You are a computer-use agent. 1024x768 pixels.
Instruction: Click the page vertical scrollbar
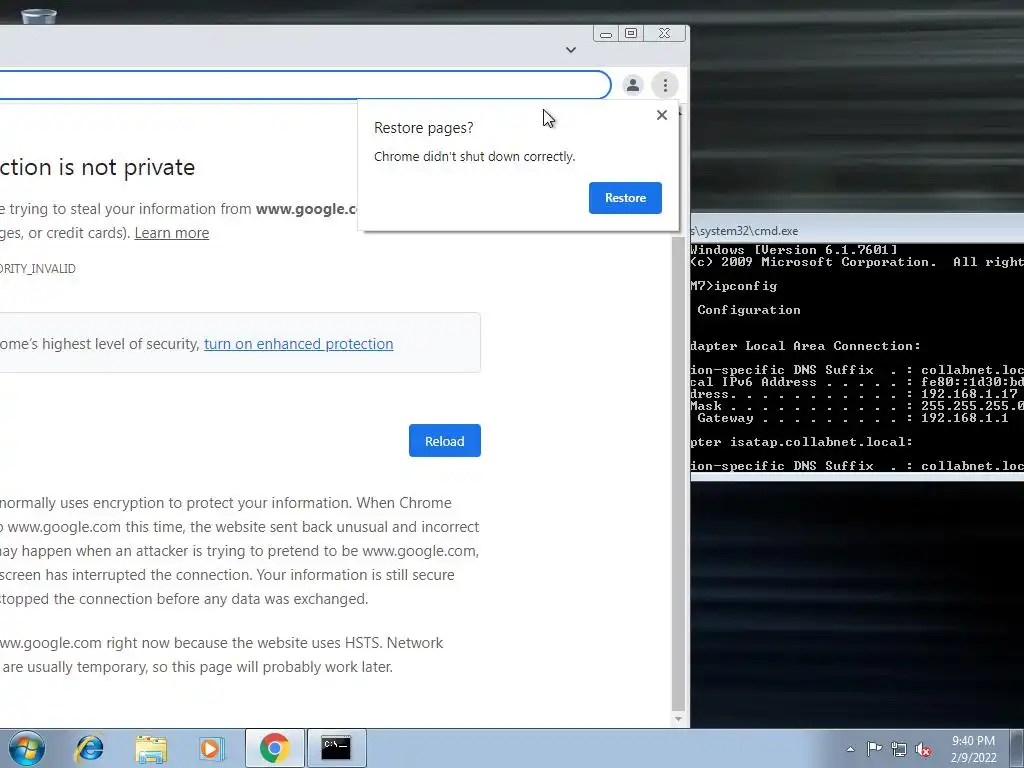click(678, 472)
